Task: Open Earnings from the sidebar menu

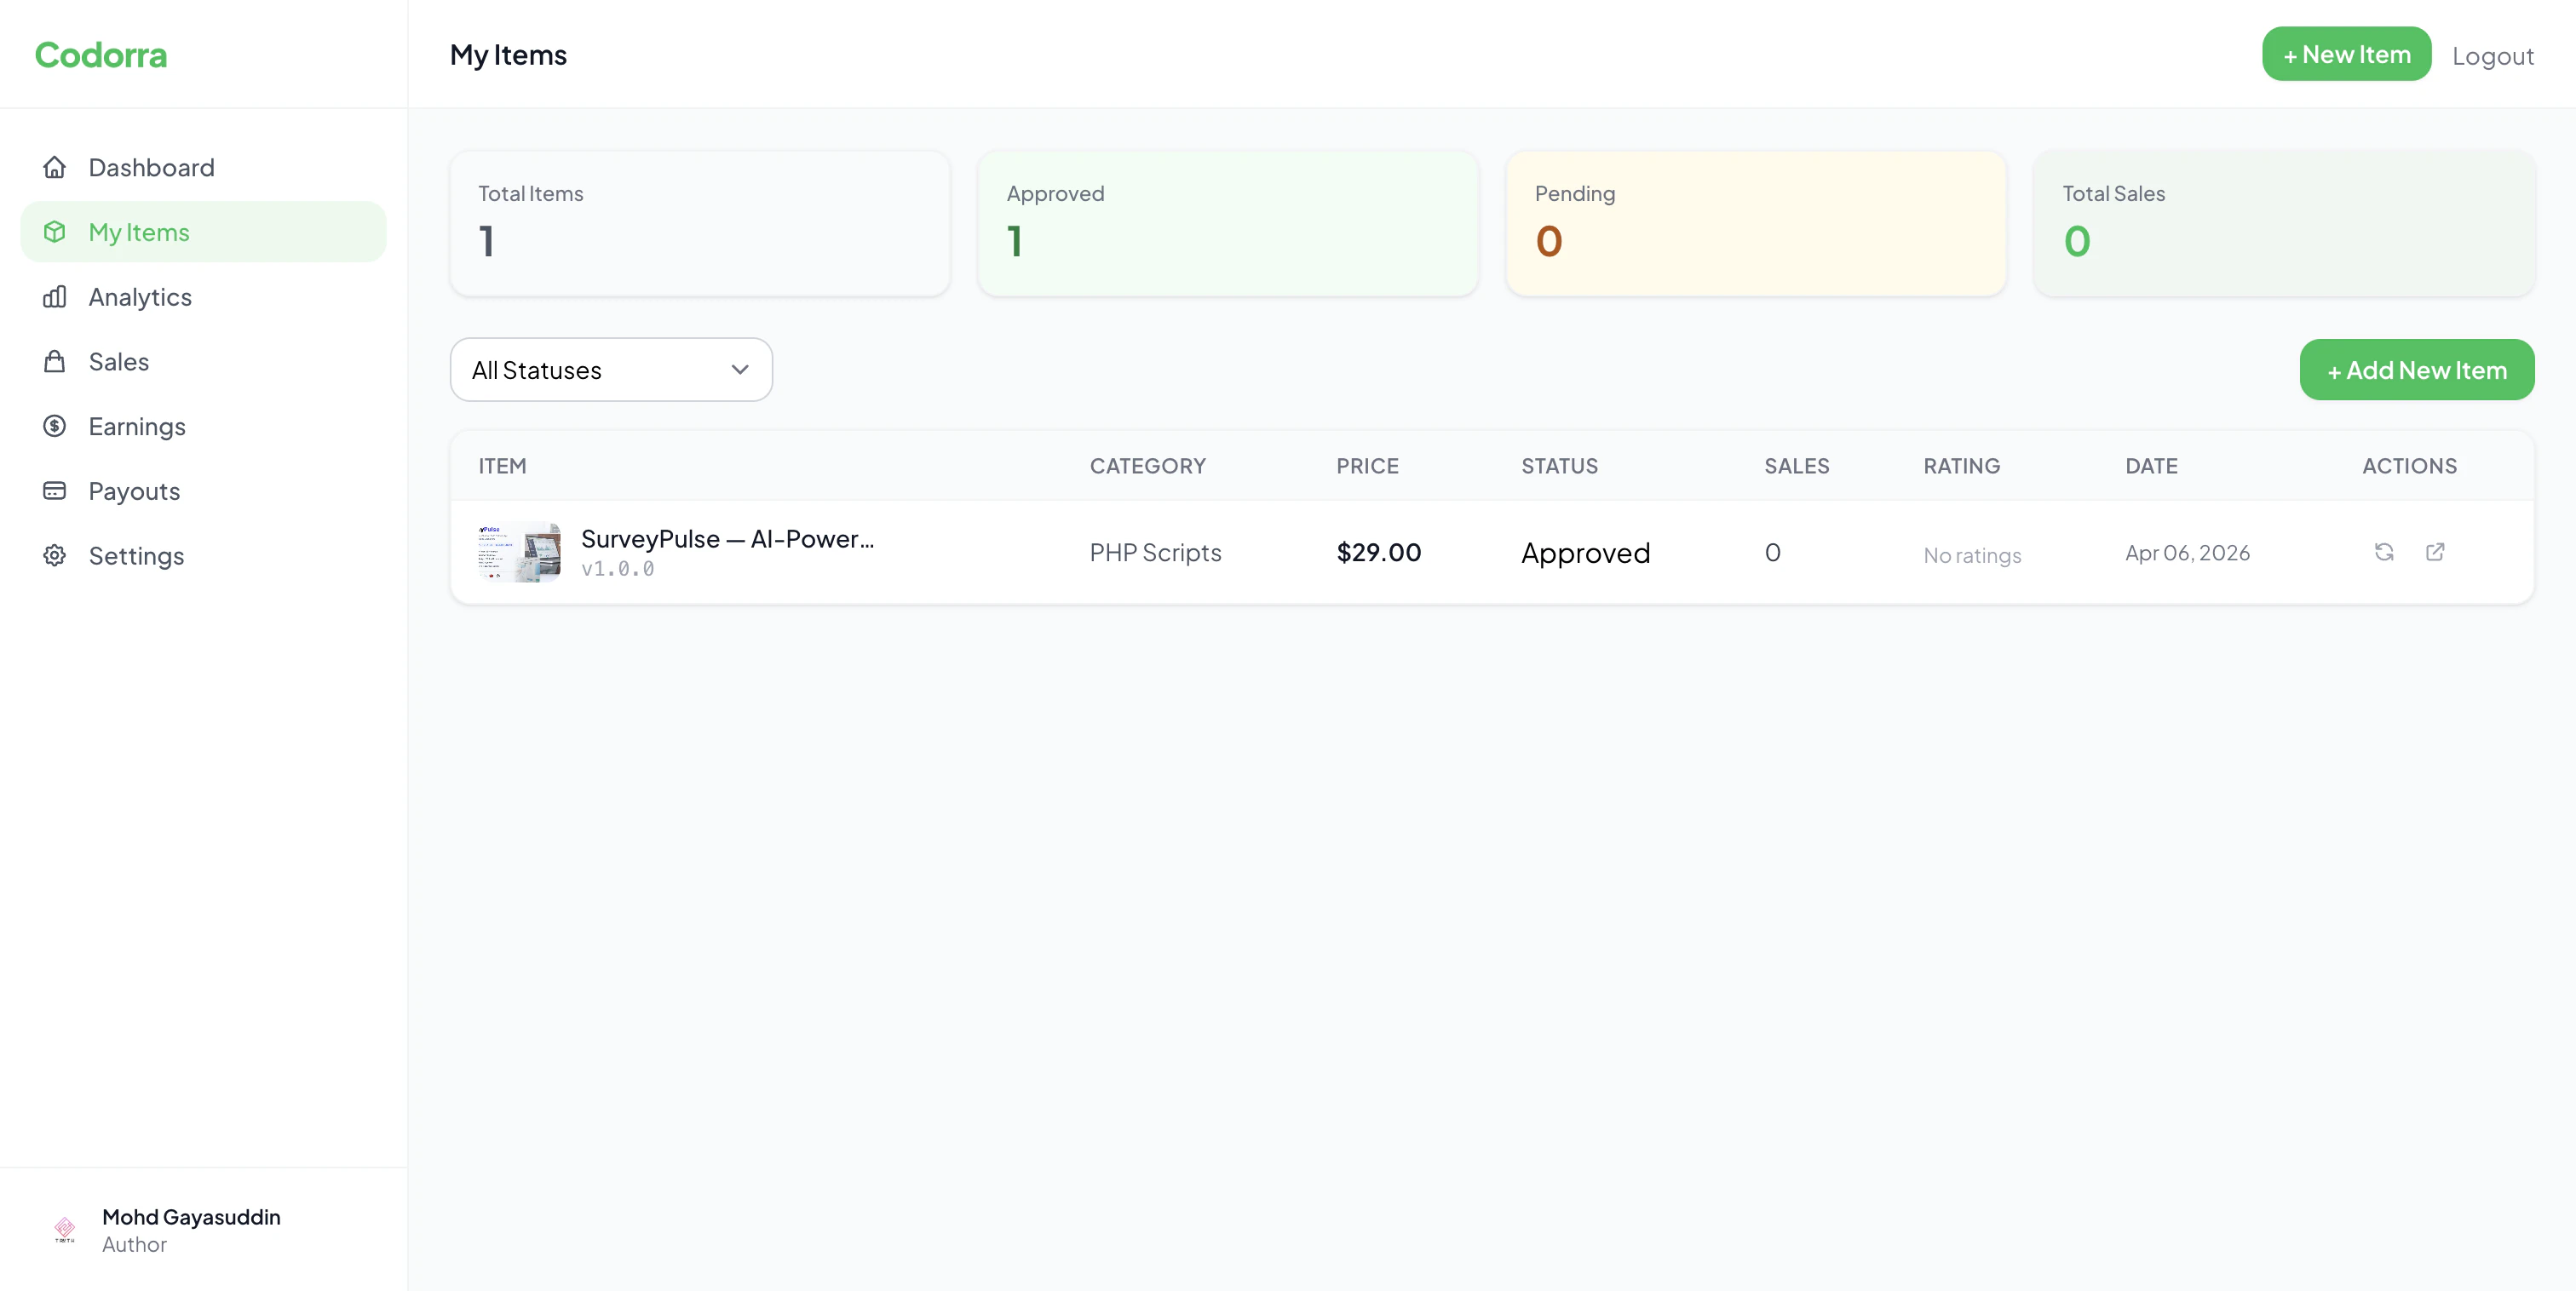Action: click(138, 426)
